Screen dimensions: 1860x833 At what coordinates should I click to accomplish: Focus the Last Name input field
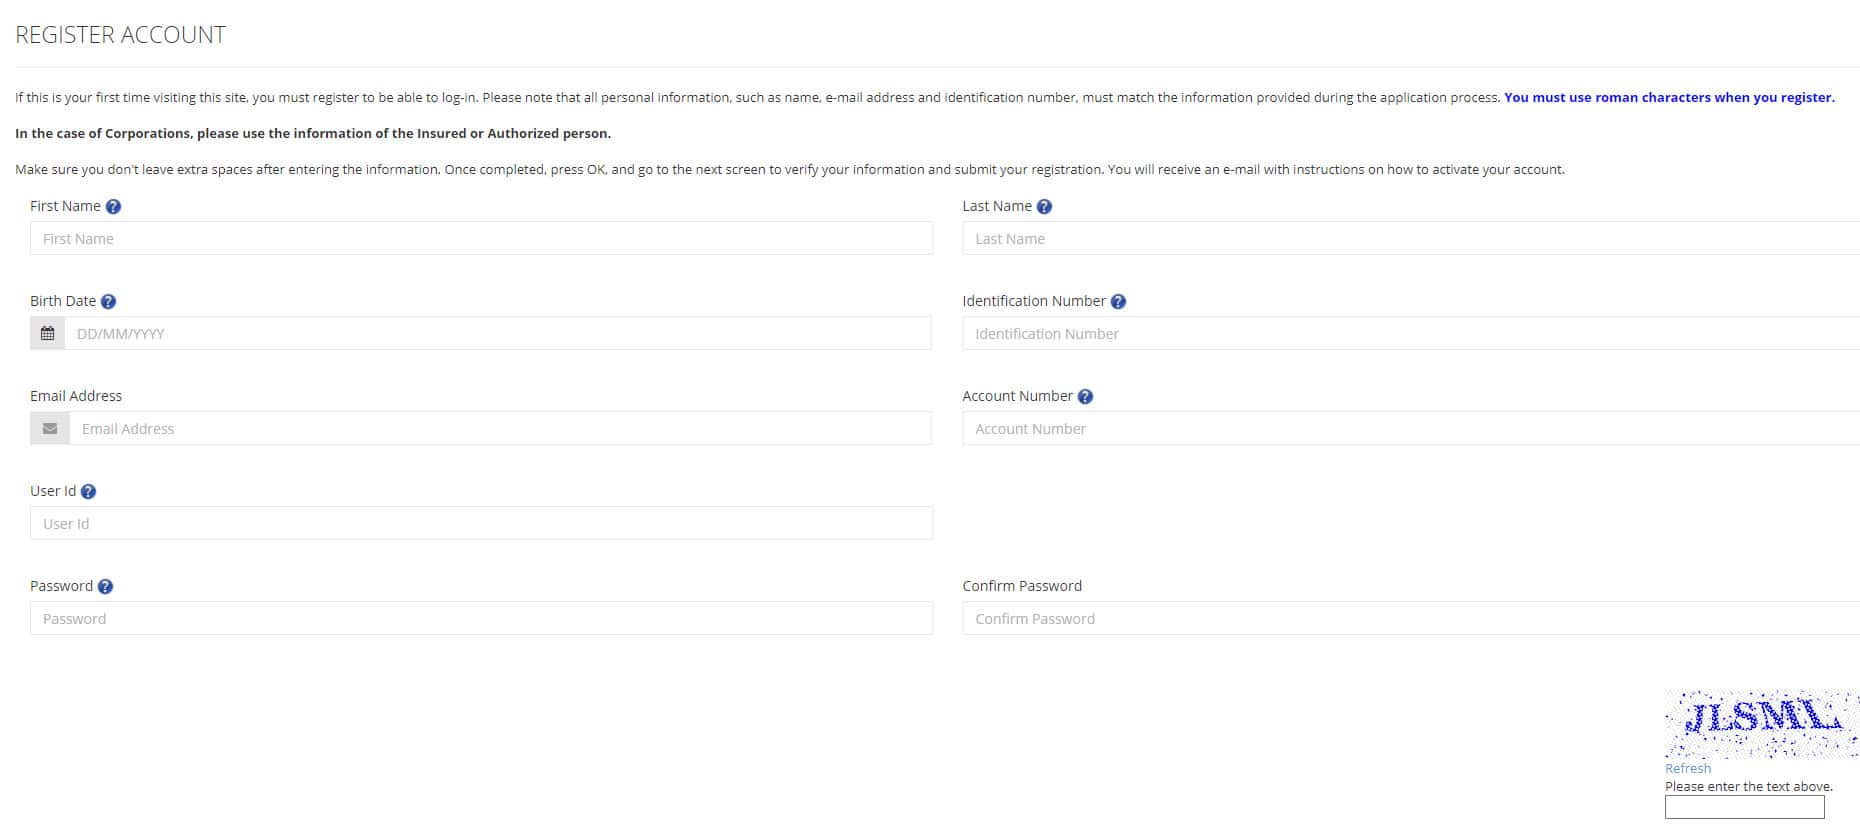pos(1410,239)
